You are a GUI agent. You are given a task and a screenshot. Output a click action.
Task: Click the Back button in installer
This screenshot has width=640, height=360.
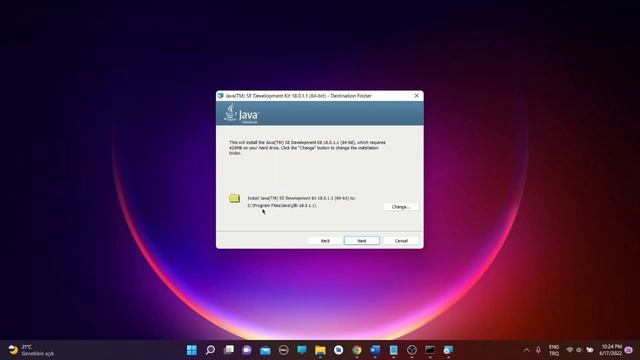coord(325,241)
